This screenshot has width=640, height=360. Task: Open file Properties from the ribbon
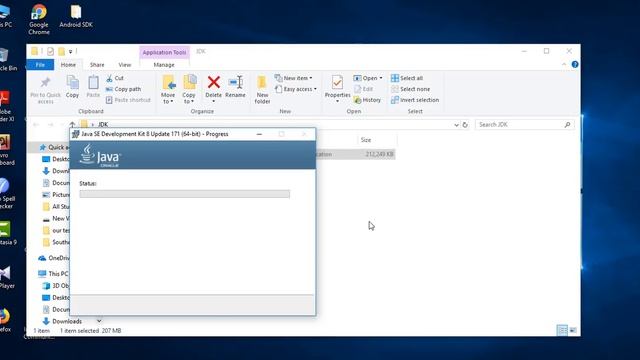[x=337, y=89]
